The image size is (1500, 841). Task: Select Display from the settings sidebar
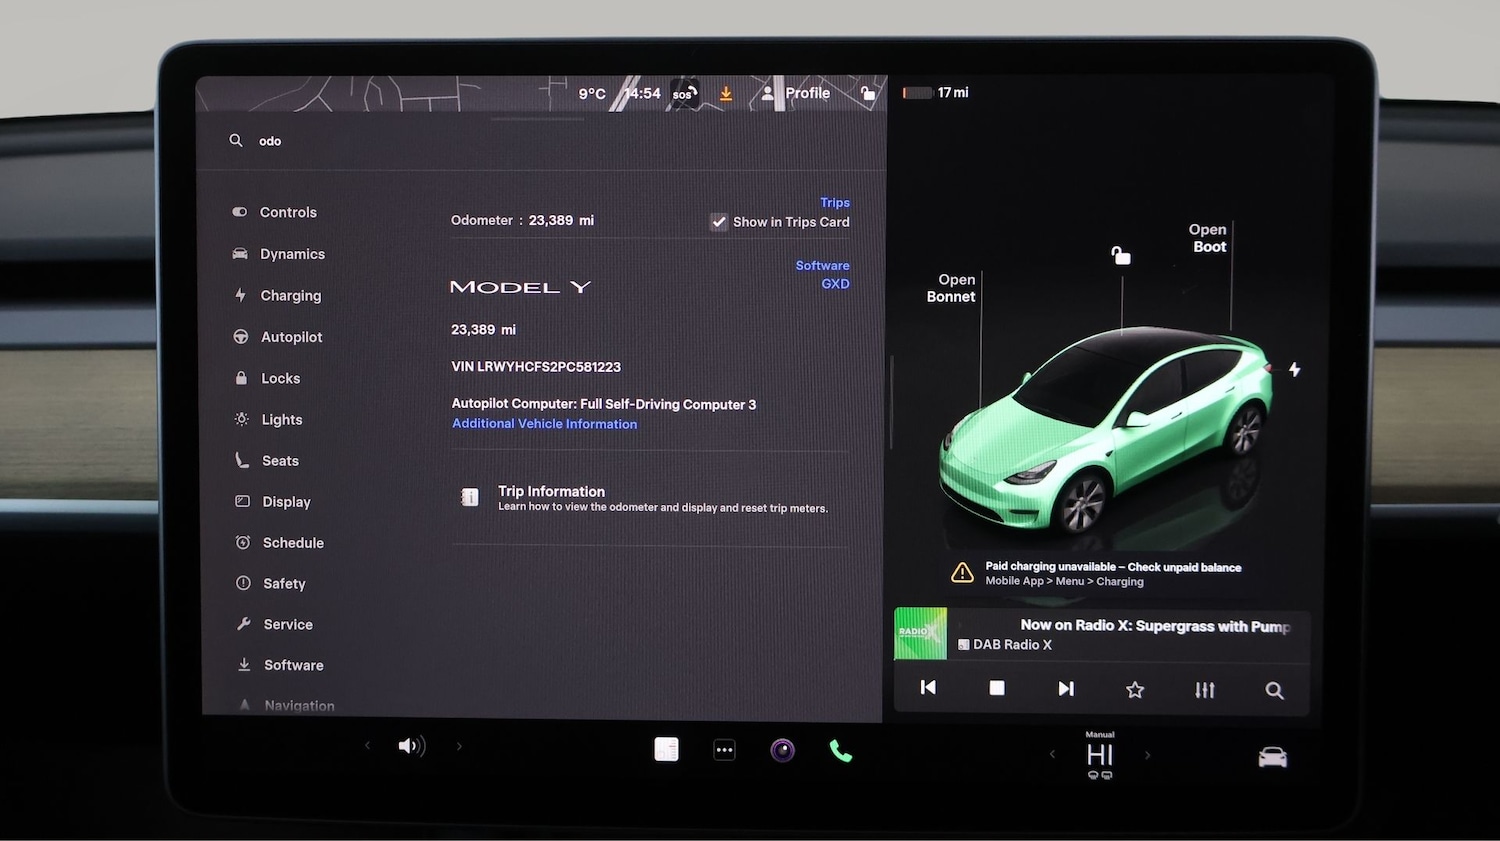(x=286, y=501)
